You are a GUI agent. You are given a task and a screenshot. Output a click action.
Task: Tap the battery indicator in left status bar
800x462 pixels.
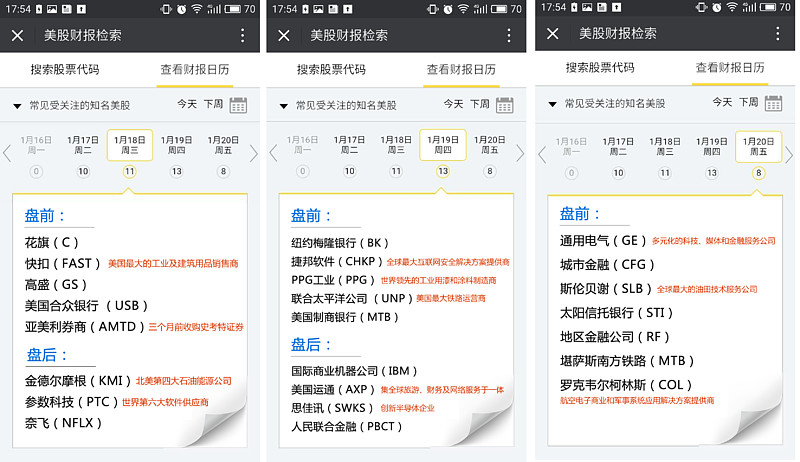pyautogui.click(x=232, y=9)
